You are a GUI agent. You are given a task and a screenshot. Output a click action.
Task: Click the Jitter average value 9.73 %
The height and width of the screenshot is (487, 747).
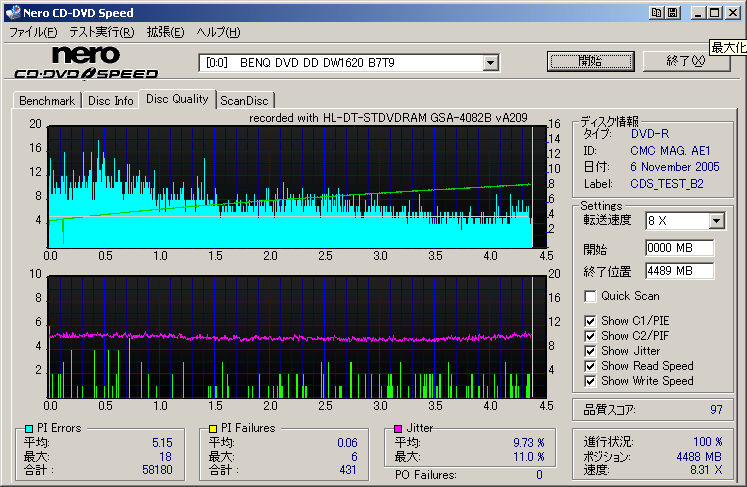[x=529, y=443]
